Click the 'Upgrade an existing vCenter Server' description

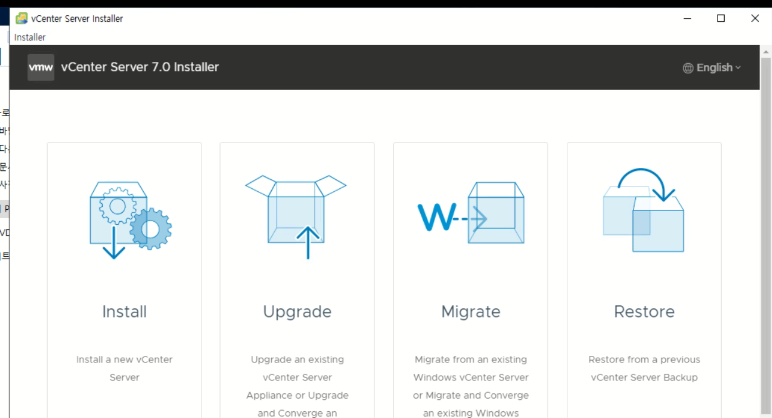[297, 386]
